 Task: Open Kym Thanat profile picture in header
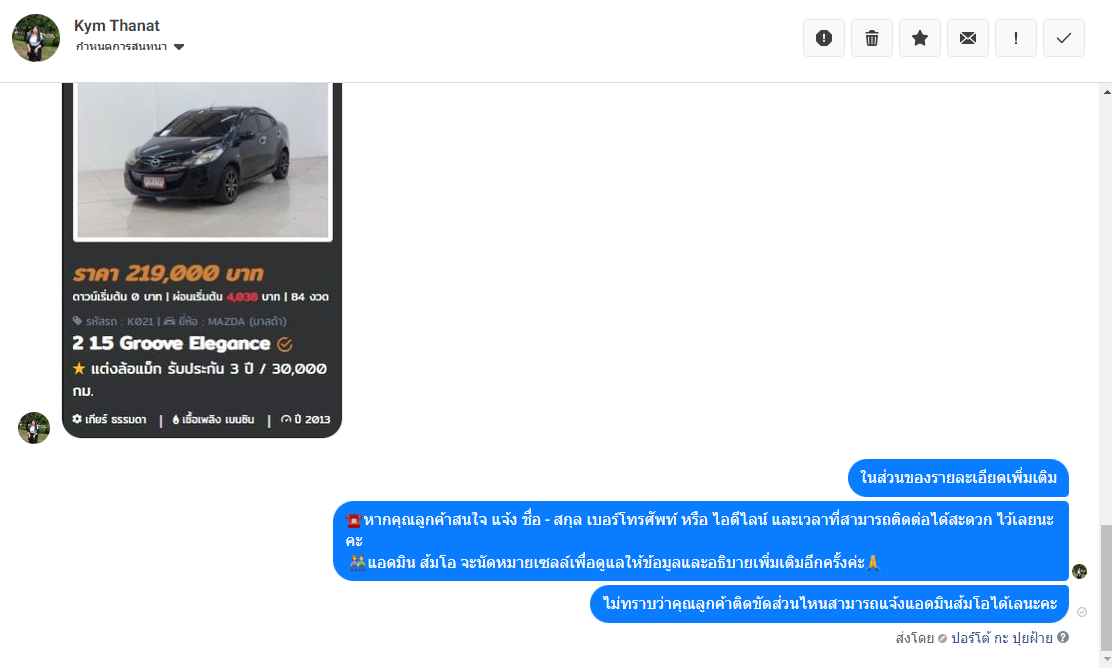click(x=35, y=38)
